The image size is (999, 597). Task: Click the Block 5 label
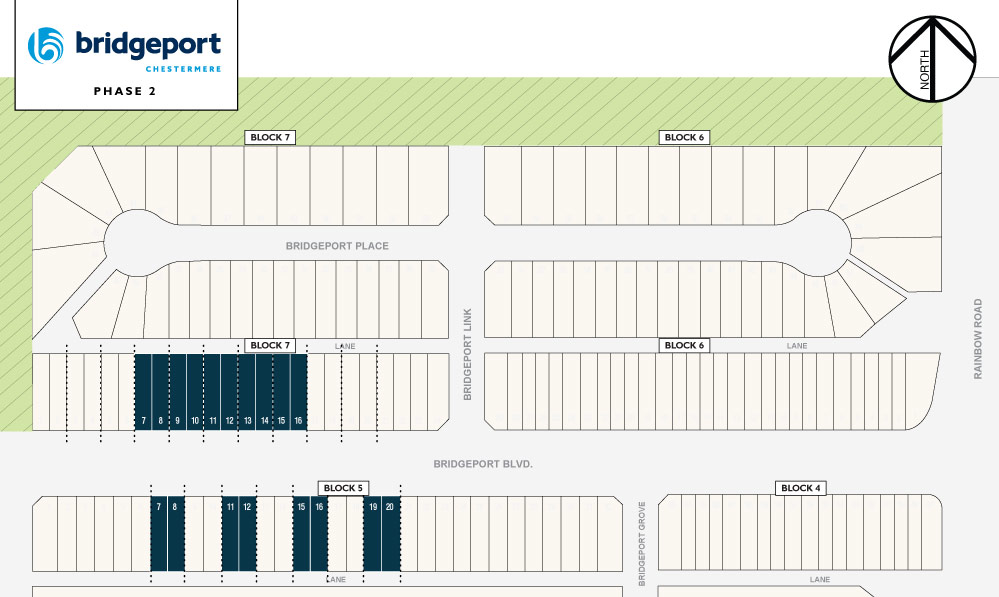point(343,488)
